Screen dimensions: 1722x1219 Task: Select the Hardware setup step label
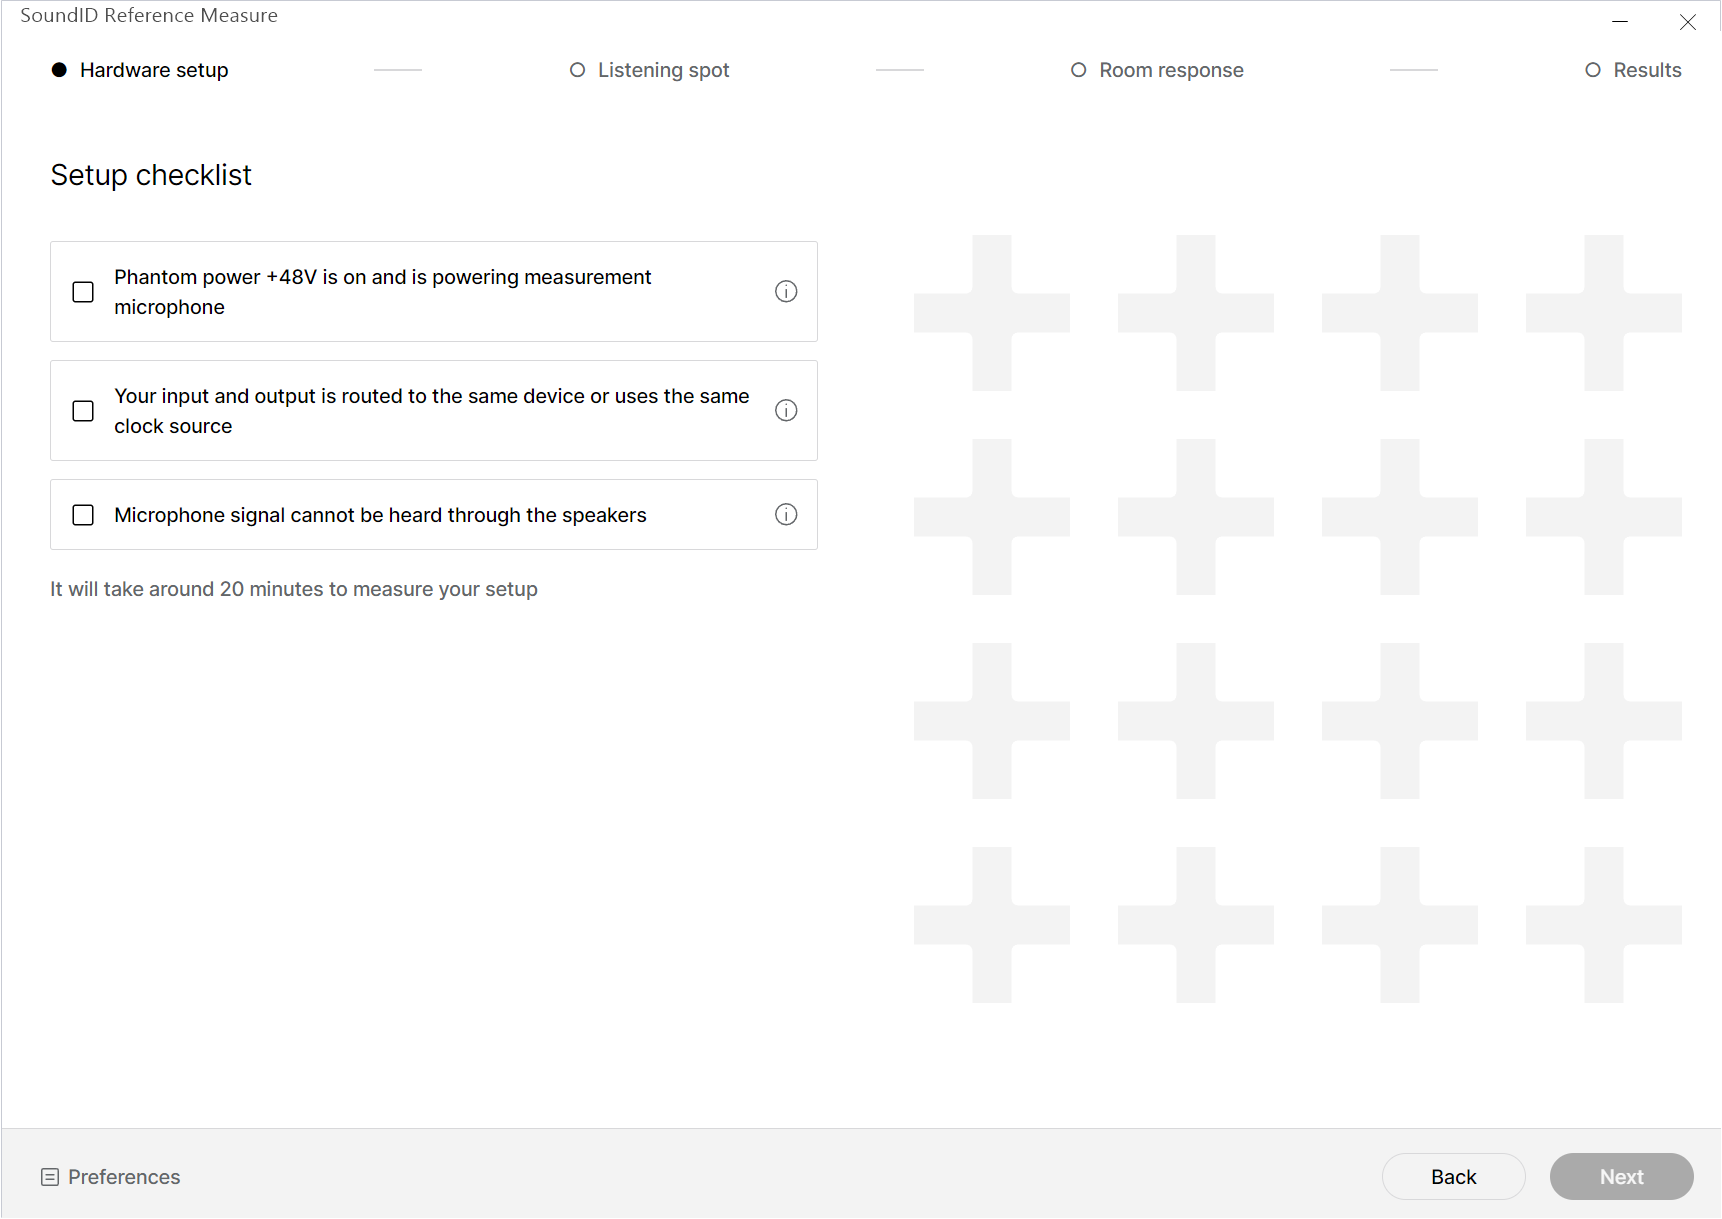point(154,70)
